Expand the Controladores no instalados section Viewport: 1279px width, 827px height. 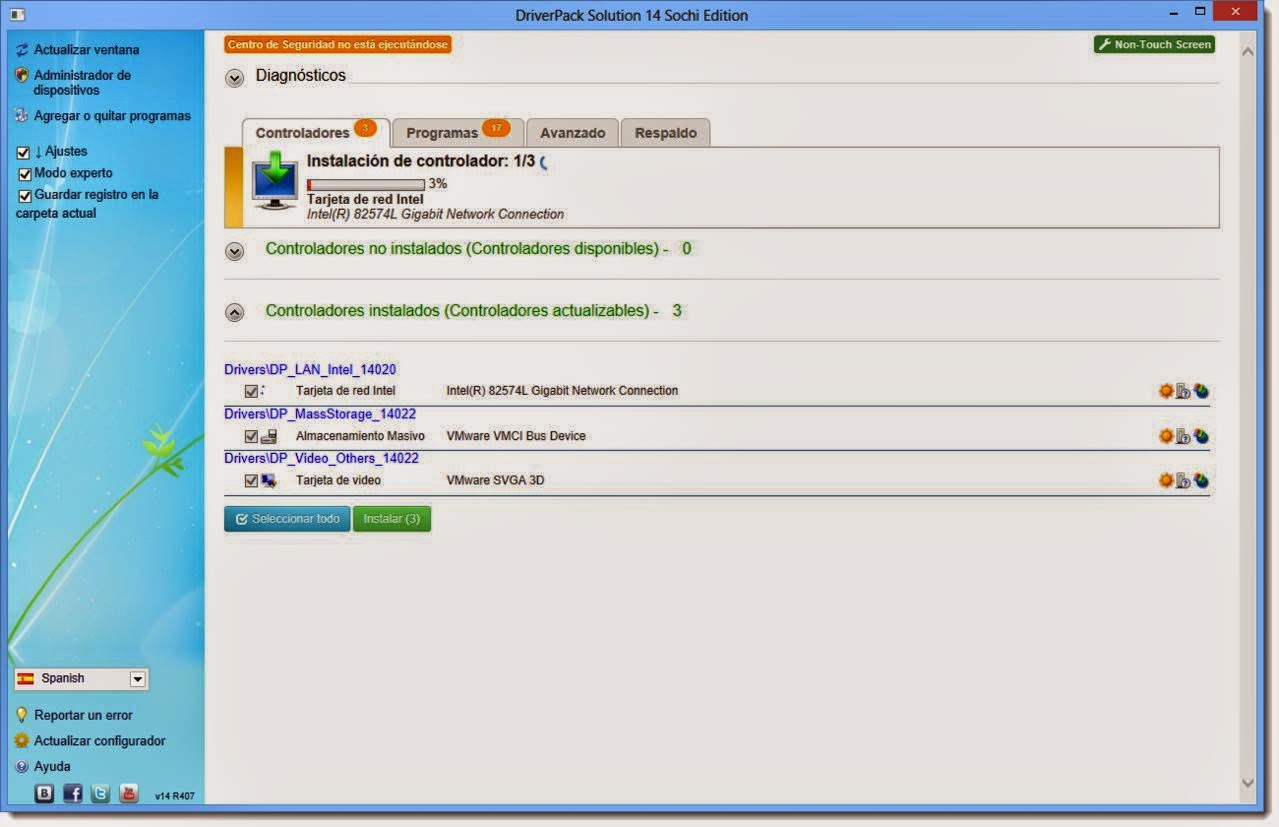[234, 251]
